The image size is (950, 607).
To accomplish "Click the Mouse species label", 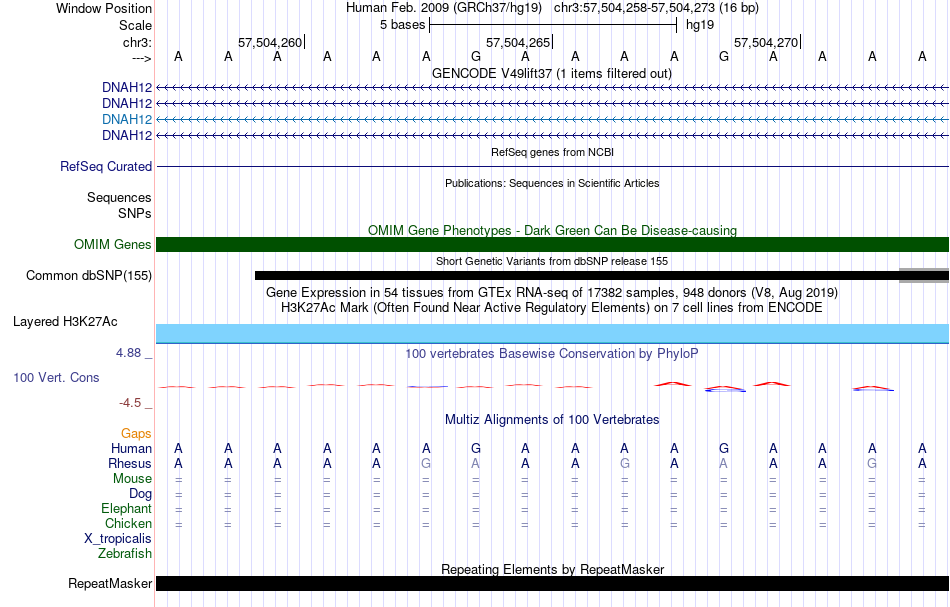I will click(132, 479).
